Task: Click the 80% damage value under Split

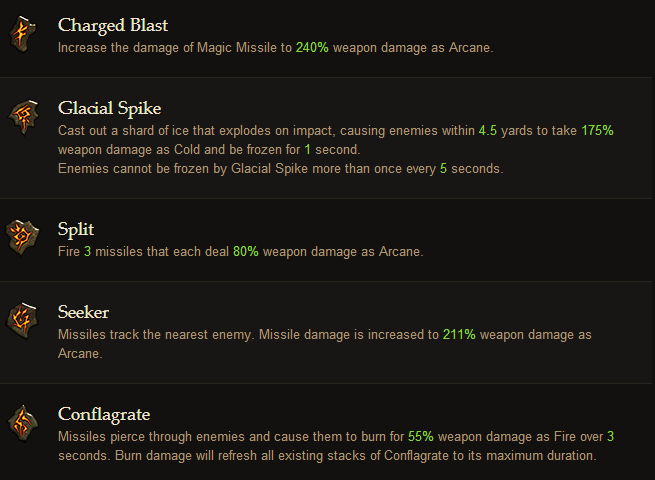Action: coord(246,251)
